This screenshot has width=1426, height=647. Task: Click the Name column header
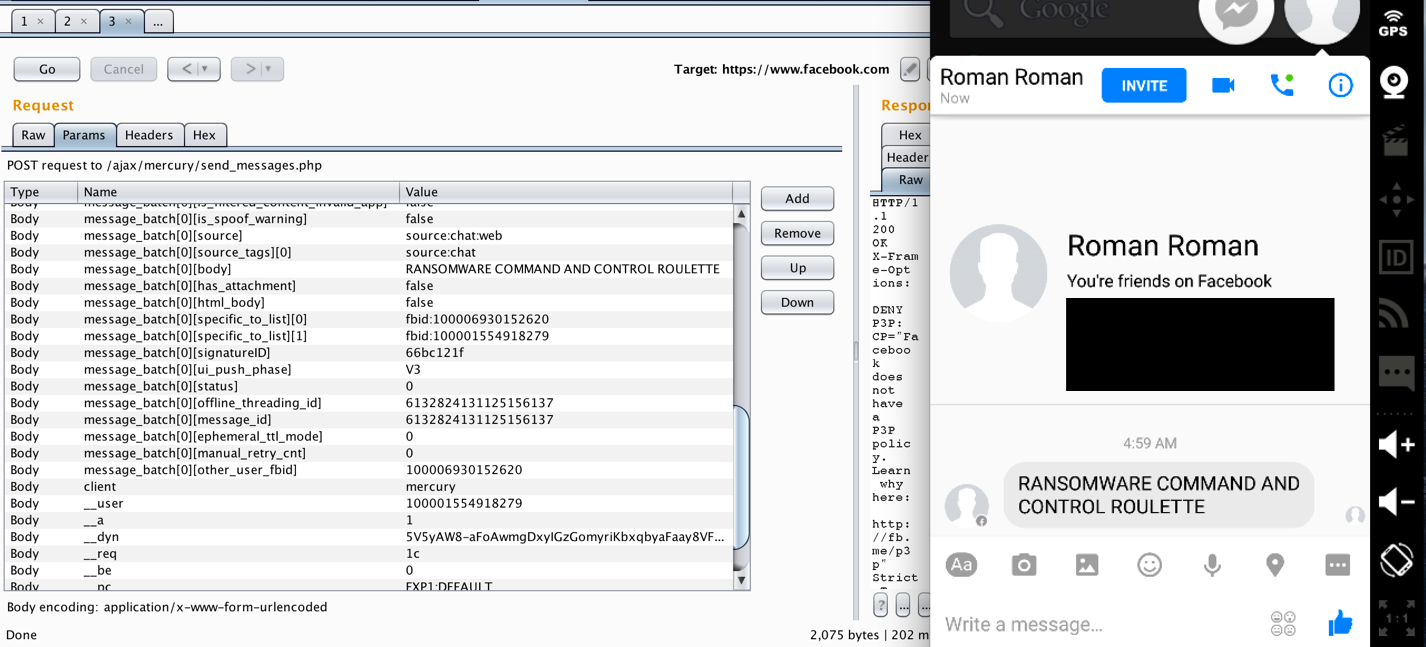coord(239,192)
